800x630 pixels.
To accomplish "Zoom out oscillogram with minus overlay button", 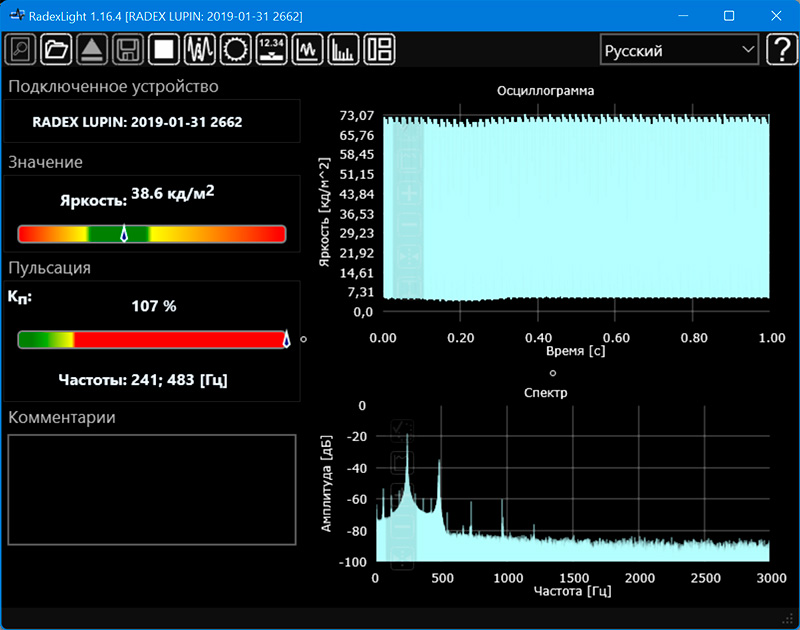I will 407,224.
